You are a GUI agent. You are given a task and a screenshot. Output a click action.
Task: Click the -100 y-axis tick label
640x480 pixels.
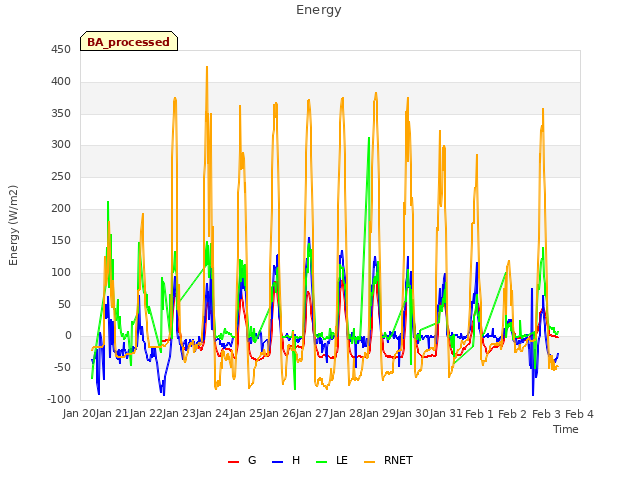pos(59,399)
